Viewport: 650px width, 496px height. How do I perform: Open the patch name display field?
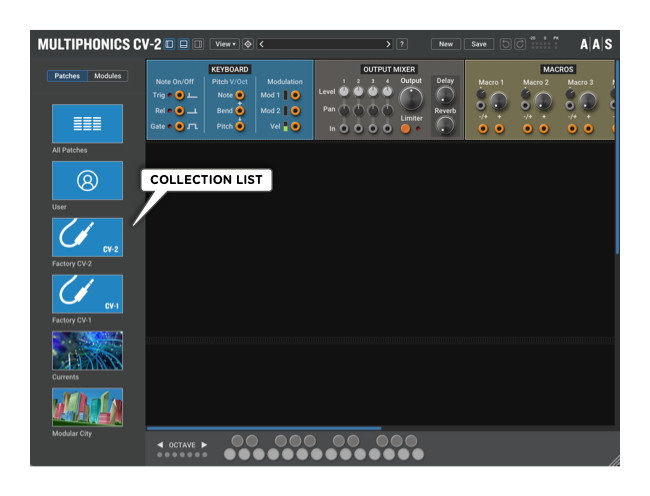click(325, 44)
